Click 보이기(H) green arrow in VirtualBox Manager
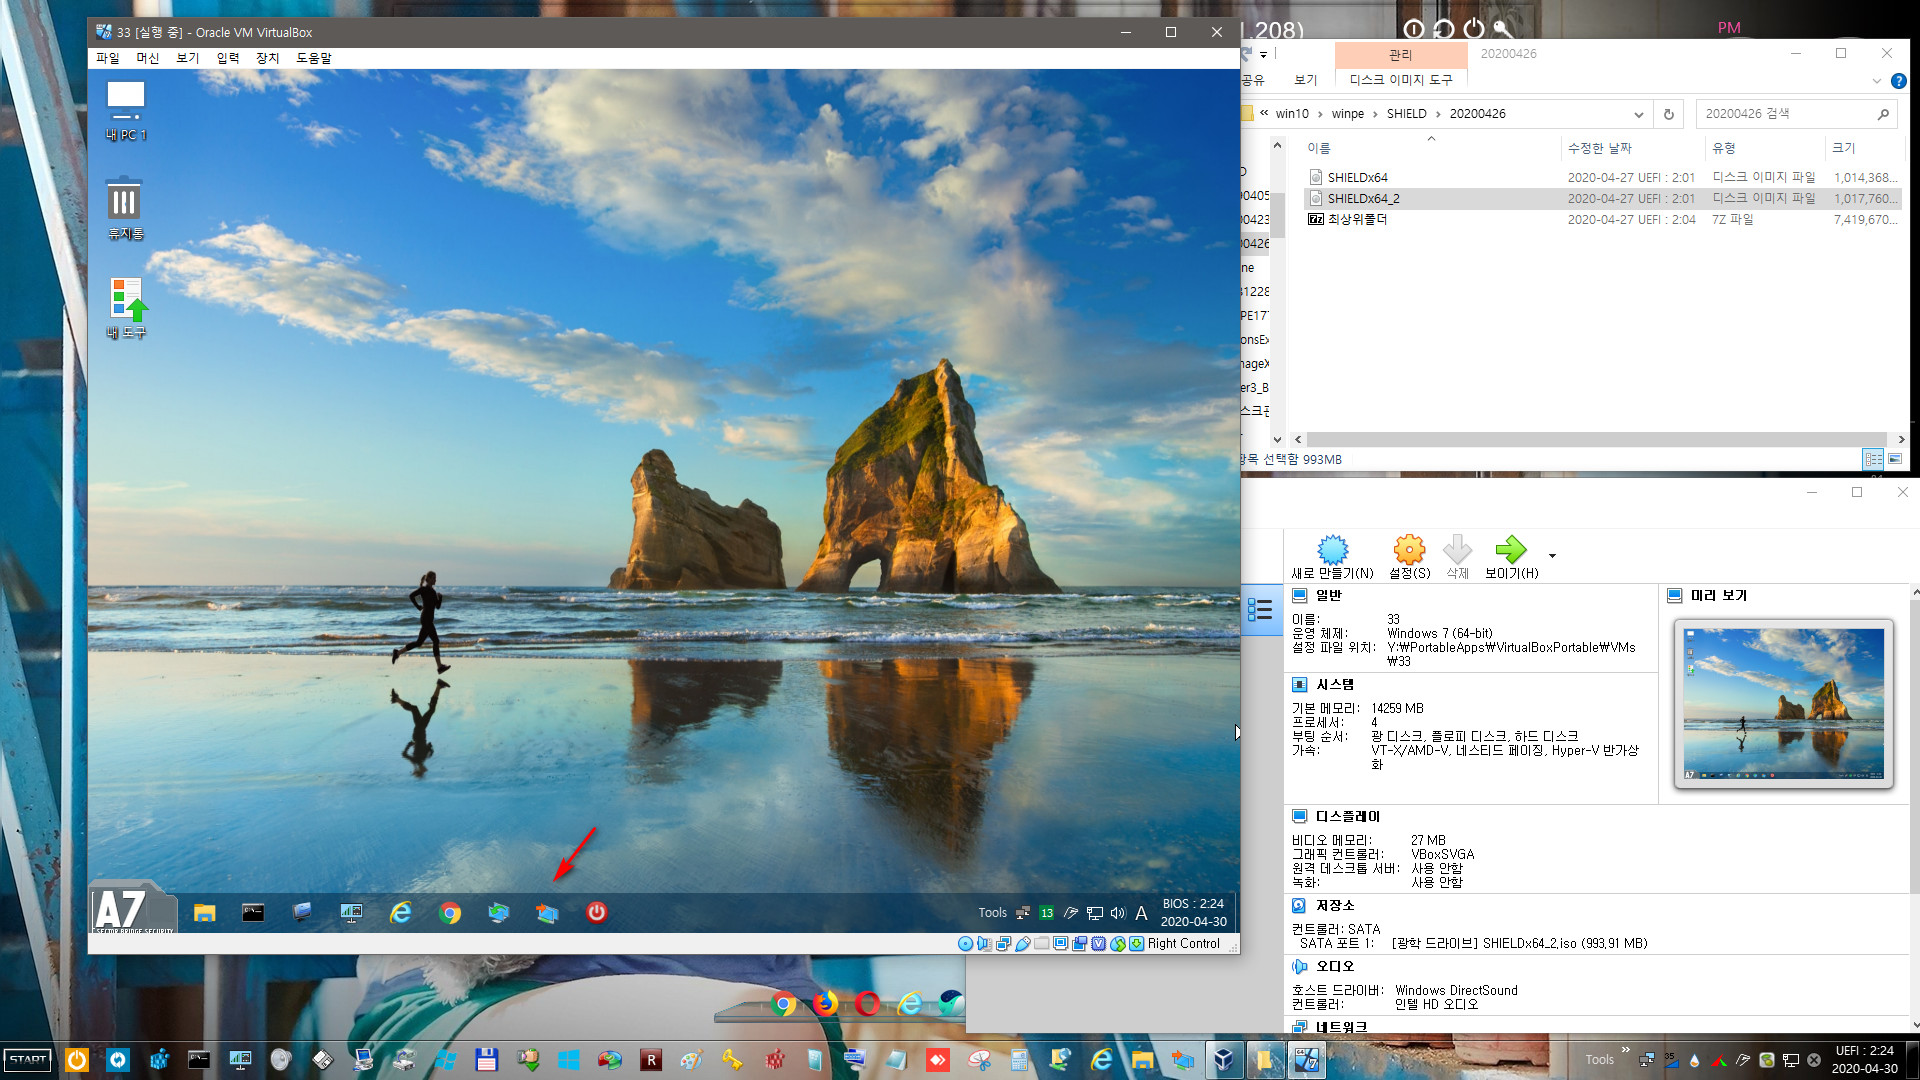The image size is (1920, 1080). [x=1511, y=557]
